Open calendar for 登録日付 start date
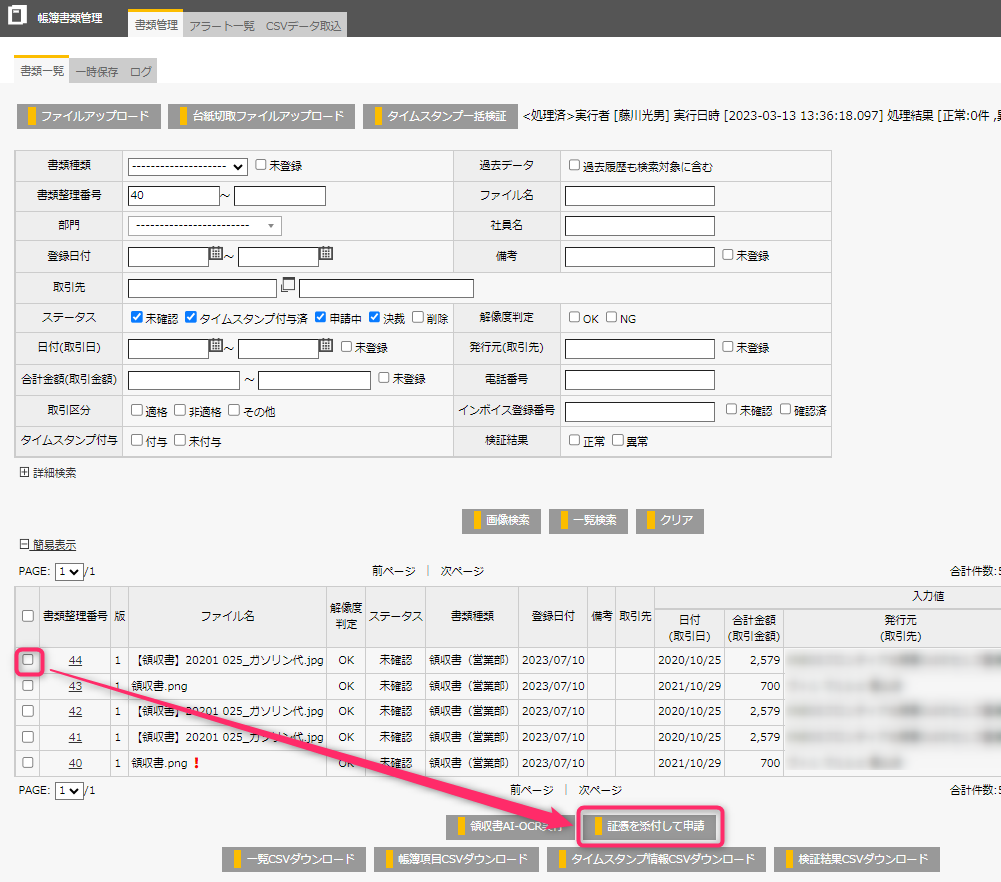Viewport: 1001px width, 882px height. [x=216, y=255]
